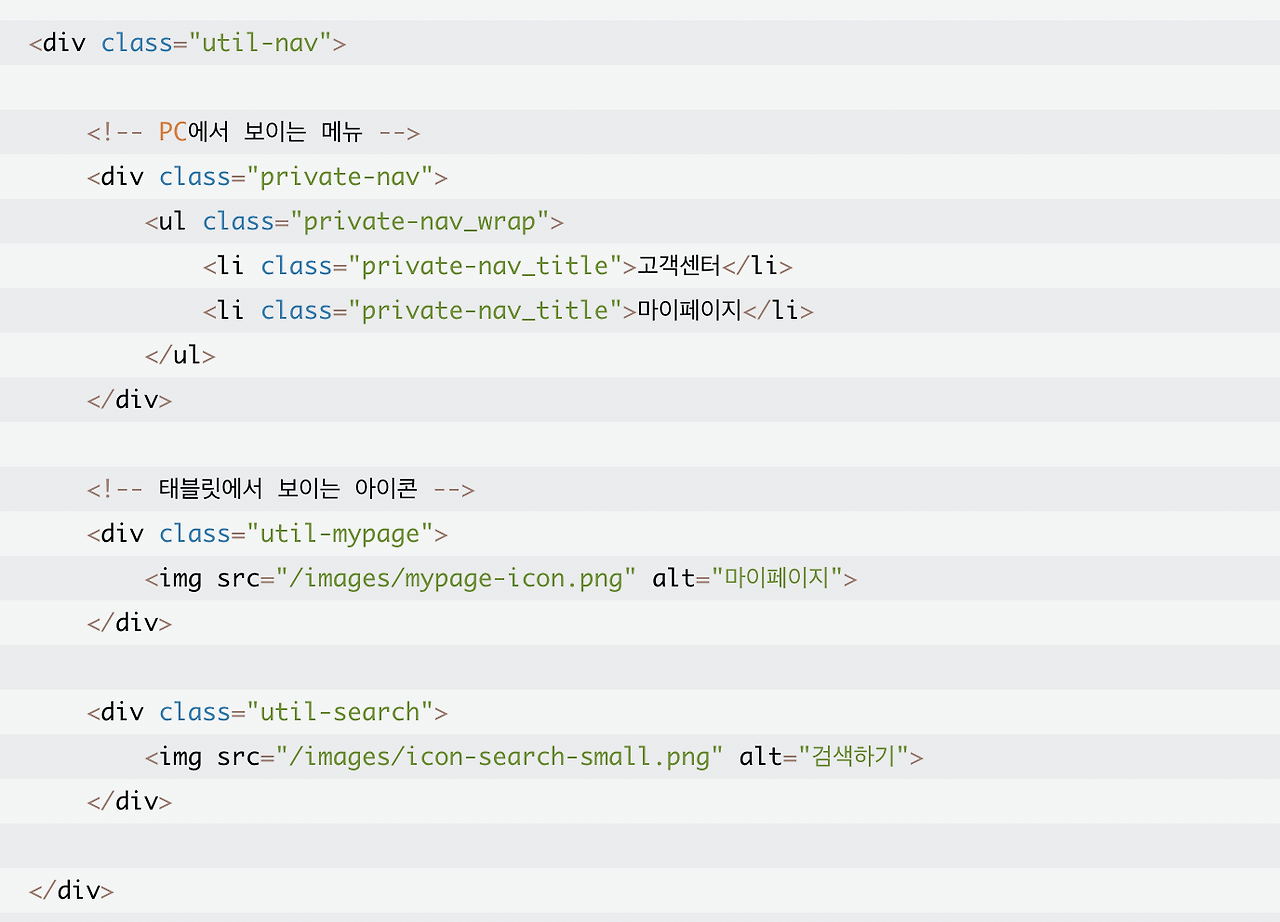1280x922 pixels.
Task: Click 마이페이지 text inside the li element
Action: [x=690, y=311]
